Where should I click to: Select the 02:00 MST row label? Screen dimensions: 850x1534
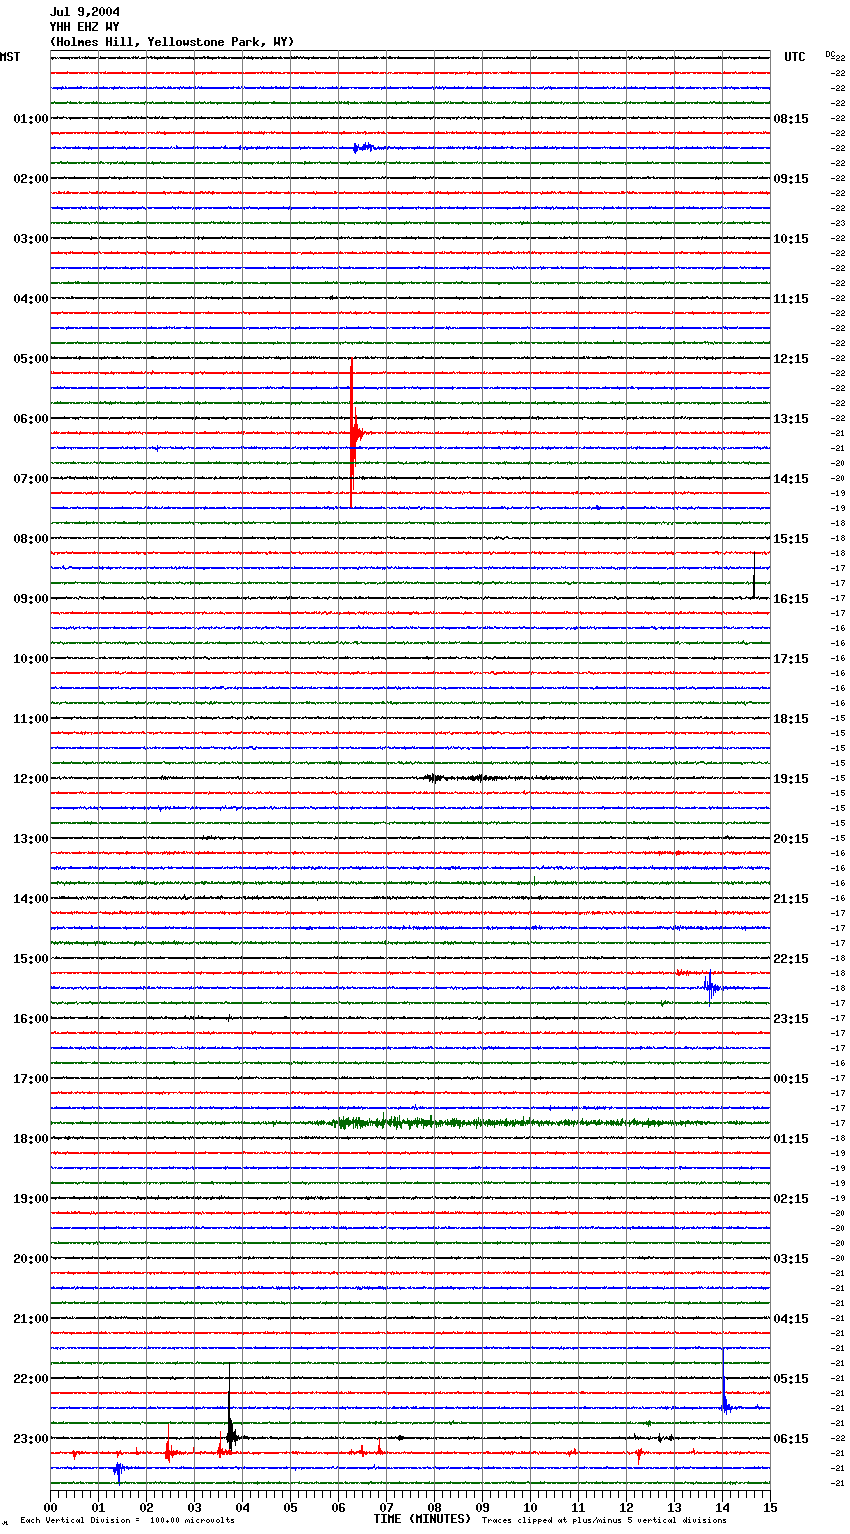[x=30, y=179]
